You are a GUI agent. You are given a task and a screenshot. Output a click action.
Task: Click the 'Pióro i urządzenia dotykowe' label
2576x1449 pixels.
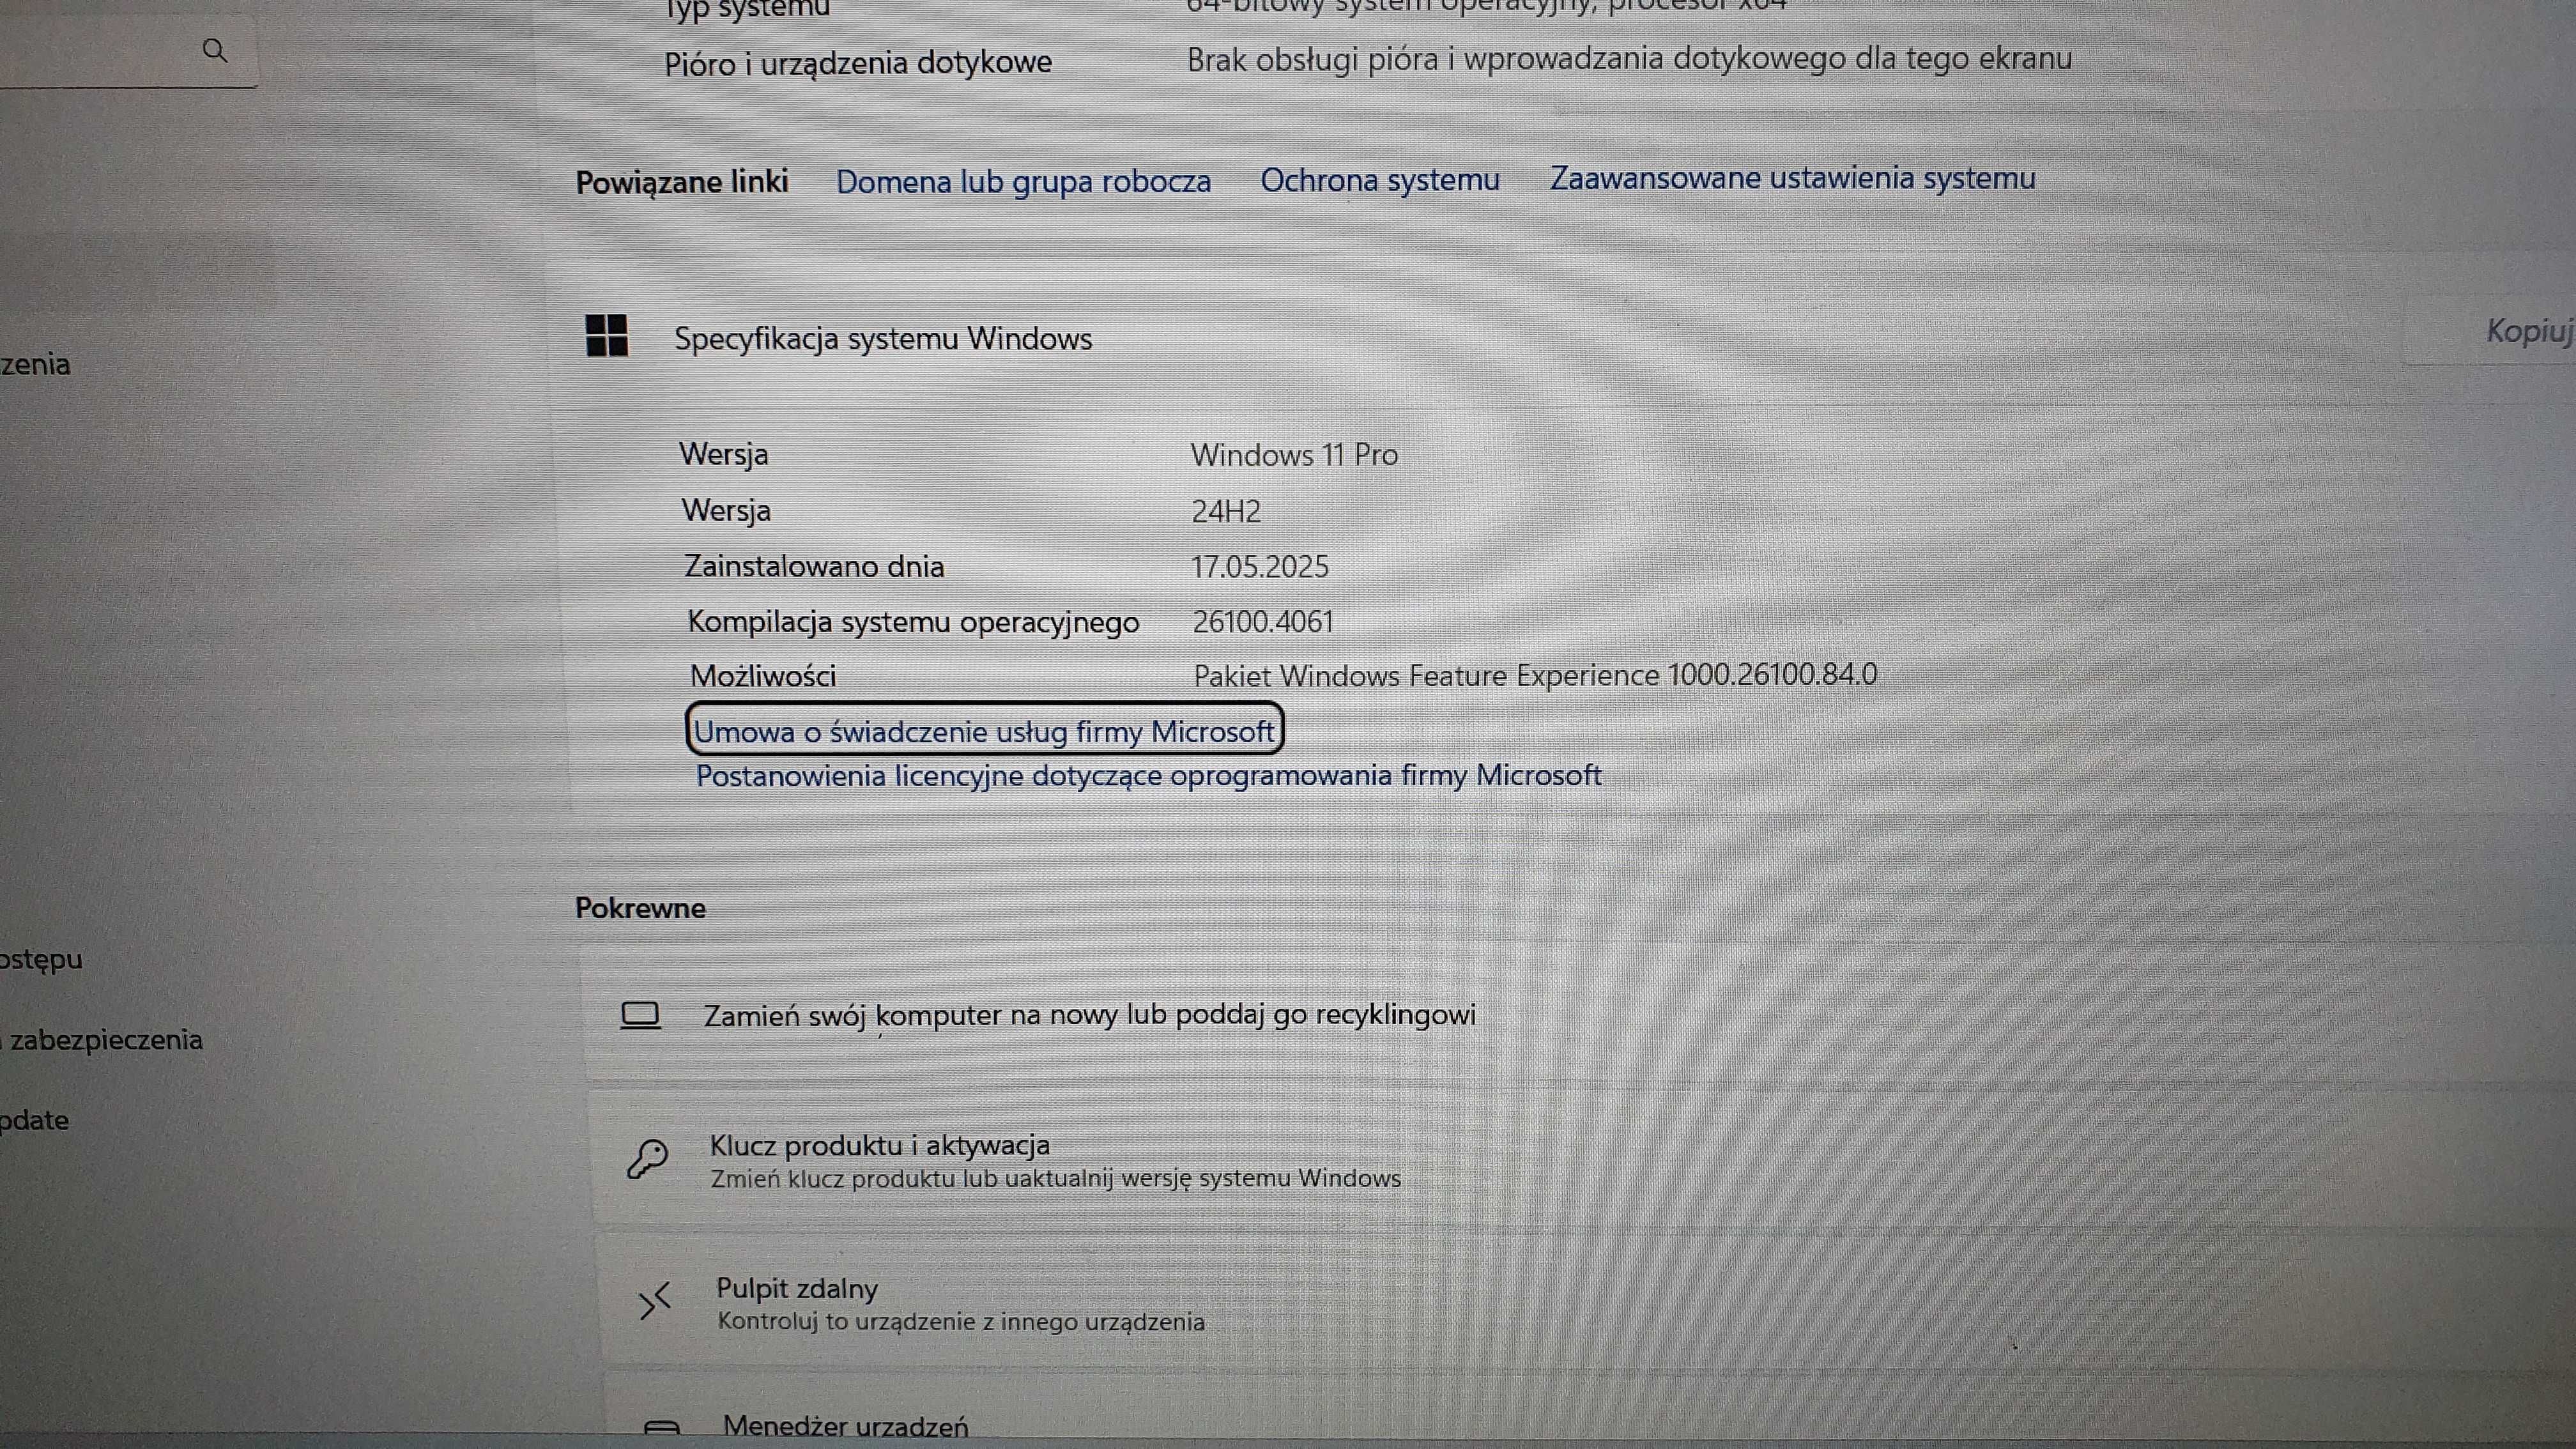click(858, 63)
